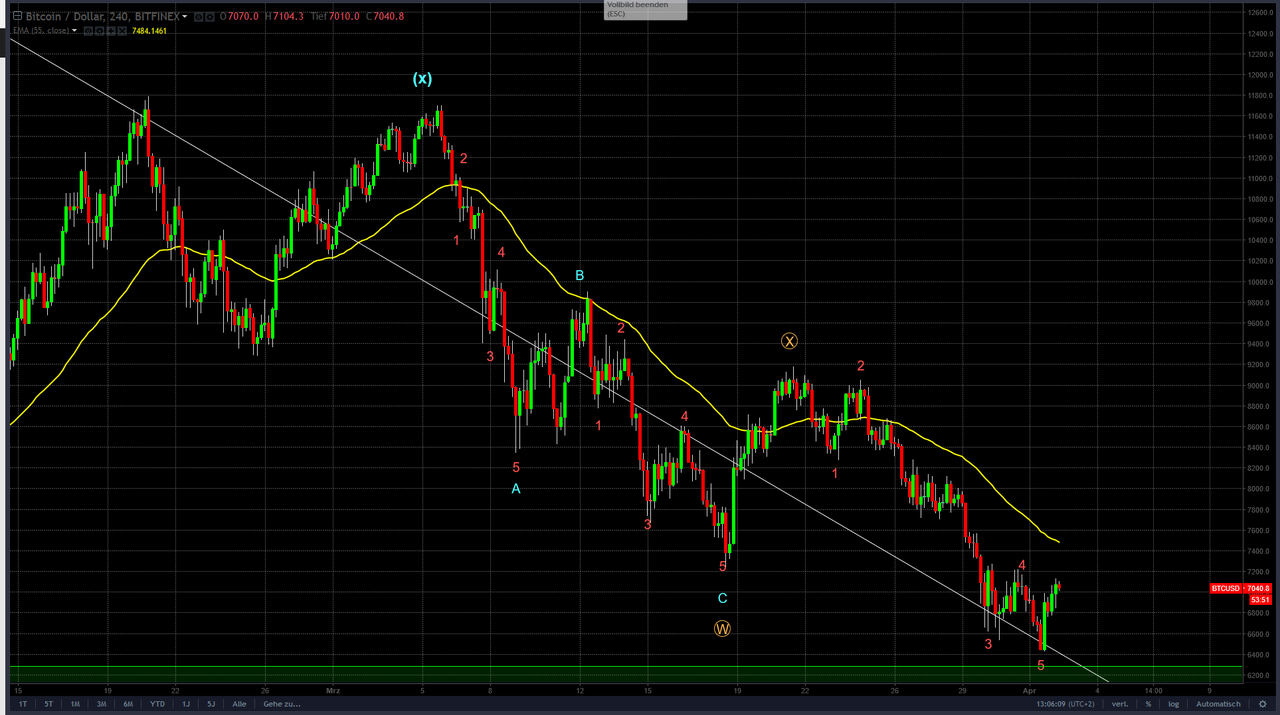The width and height of the screenshot is (1280, 715).
Task: Toggle the verl. extended hours option
Action: click(1120, 704)
